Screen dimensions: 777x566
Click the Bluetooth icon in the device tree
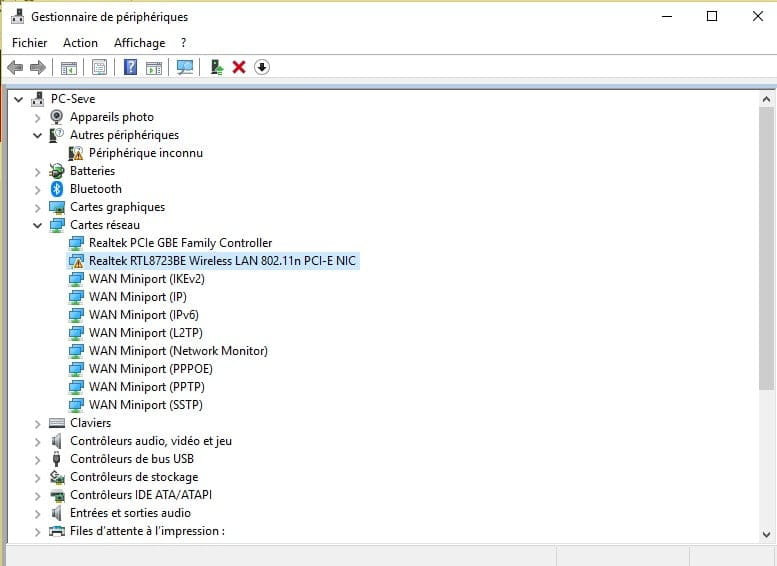pos(58,189)
